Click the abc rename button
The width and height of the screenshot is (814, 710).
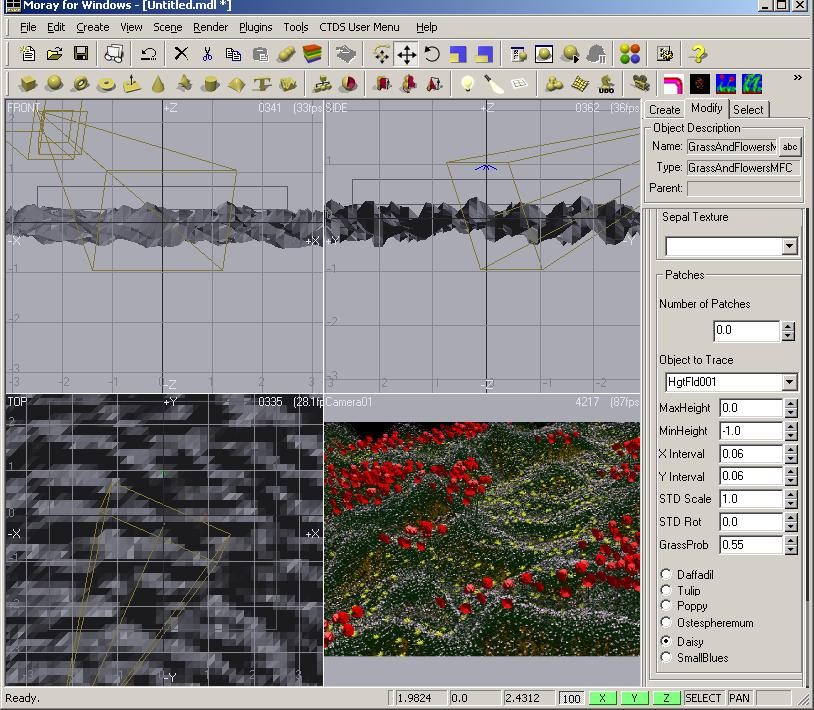pyautogui.click(x=790, y=147)
